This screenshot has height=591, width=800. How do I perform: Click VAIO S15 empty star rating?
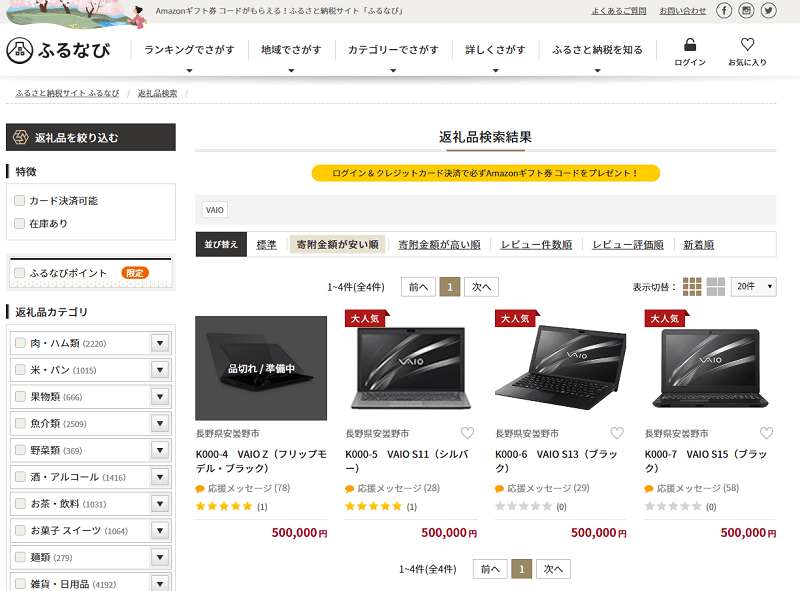click(673, 506)
